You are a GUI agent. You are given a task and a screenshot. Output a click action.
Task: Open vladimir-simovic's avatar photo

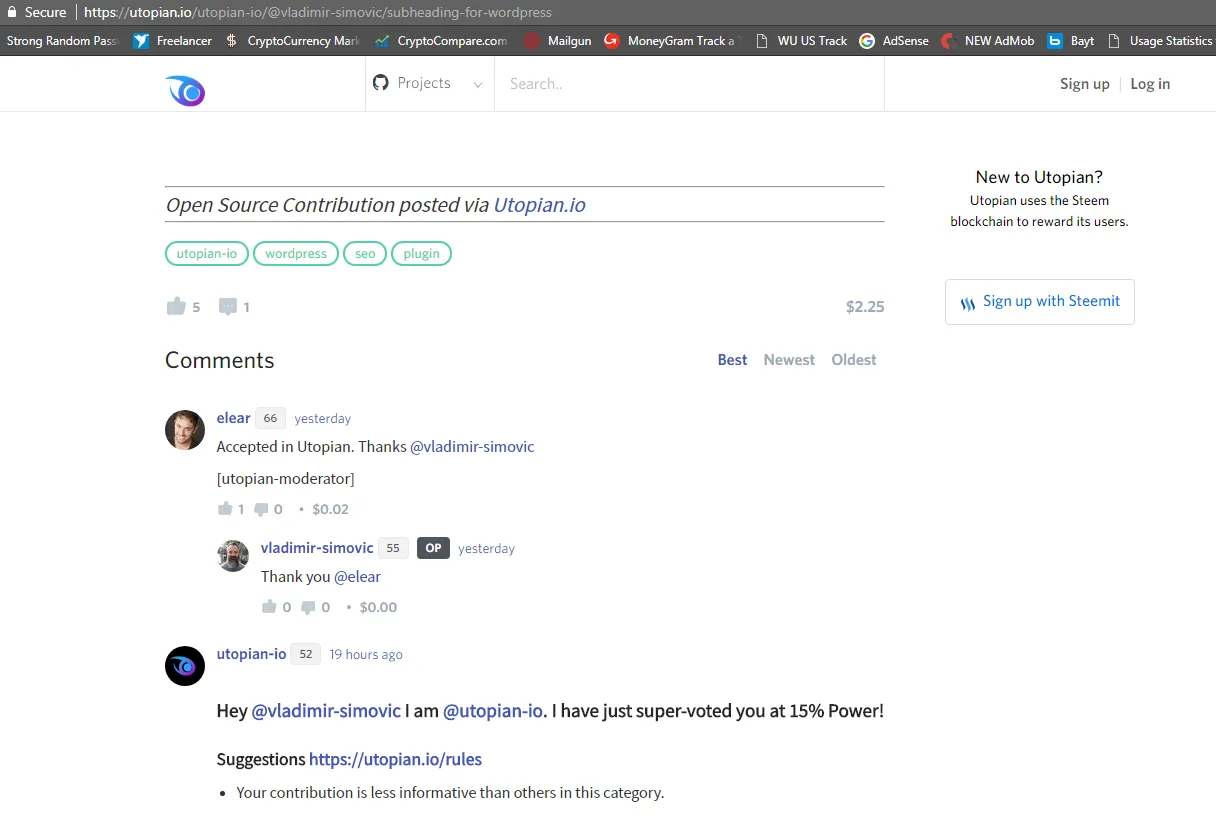[x=233, y=556]
